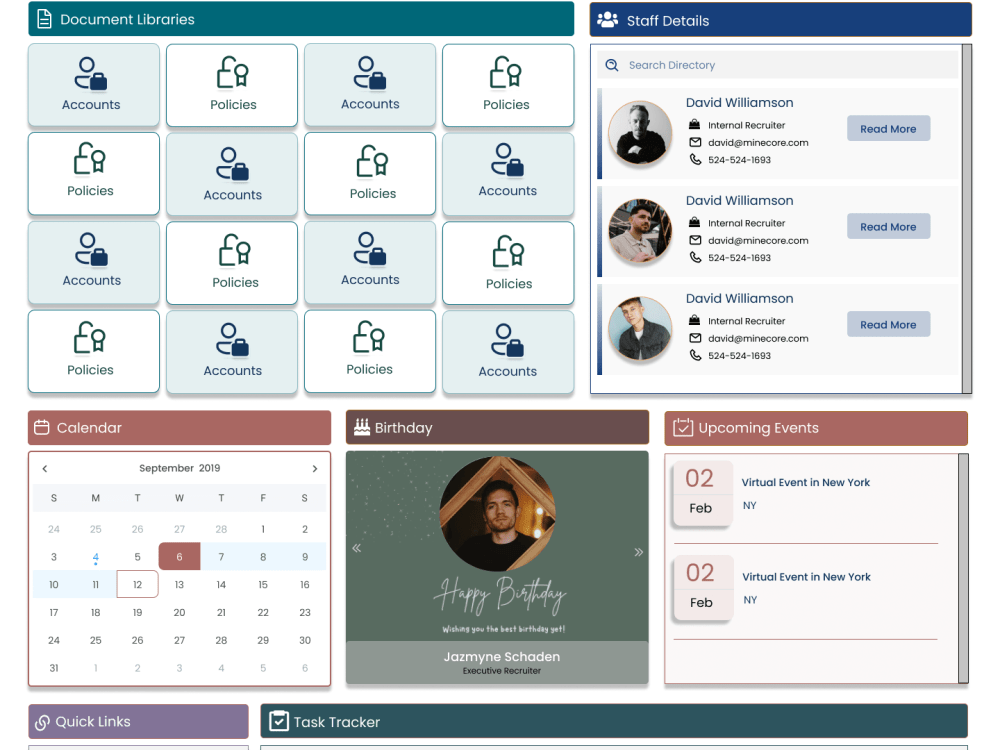Click the checklist icon beside Upcoming Events

[682, 427]
